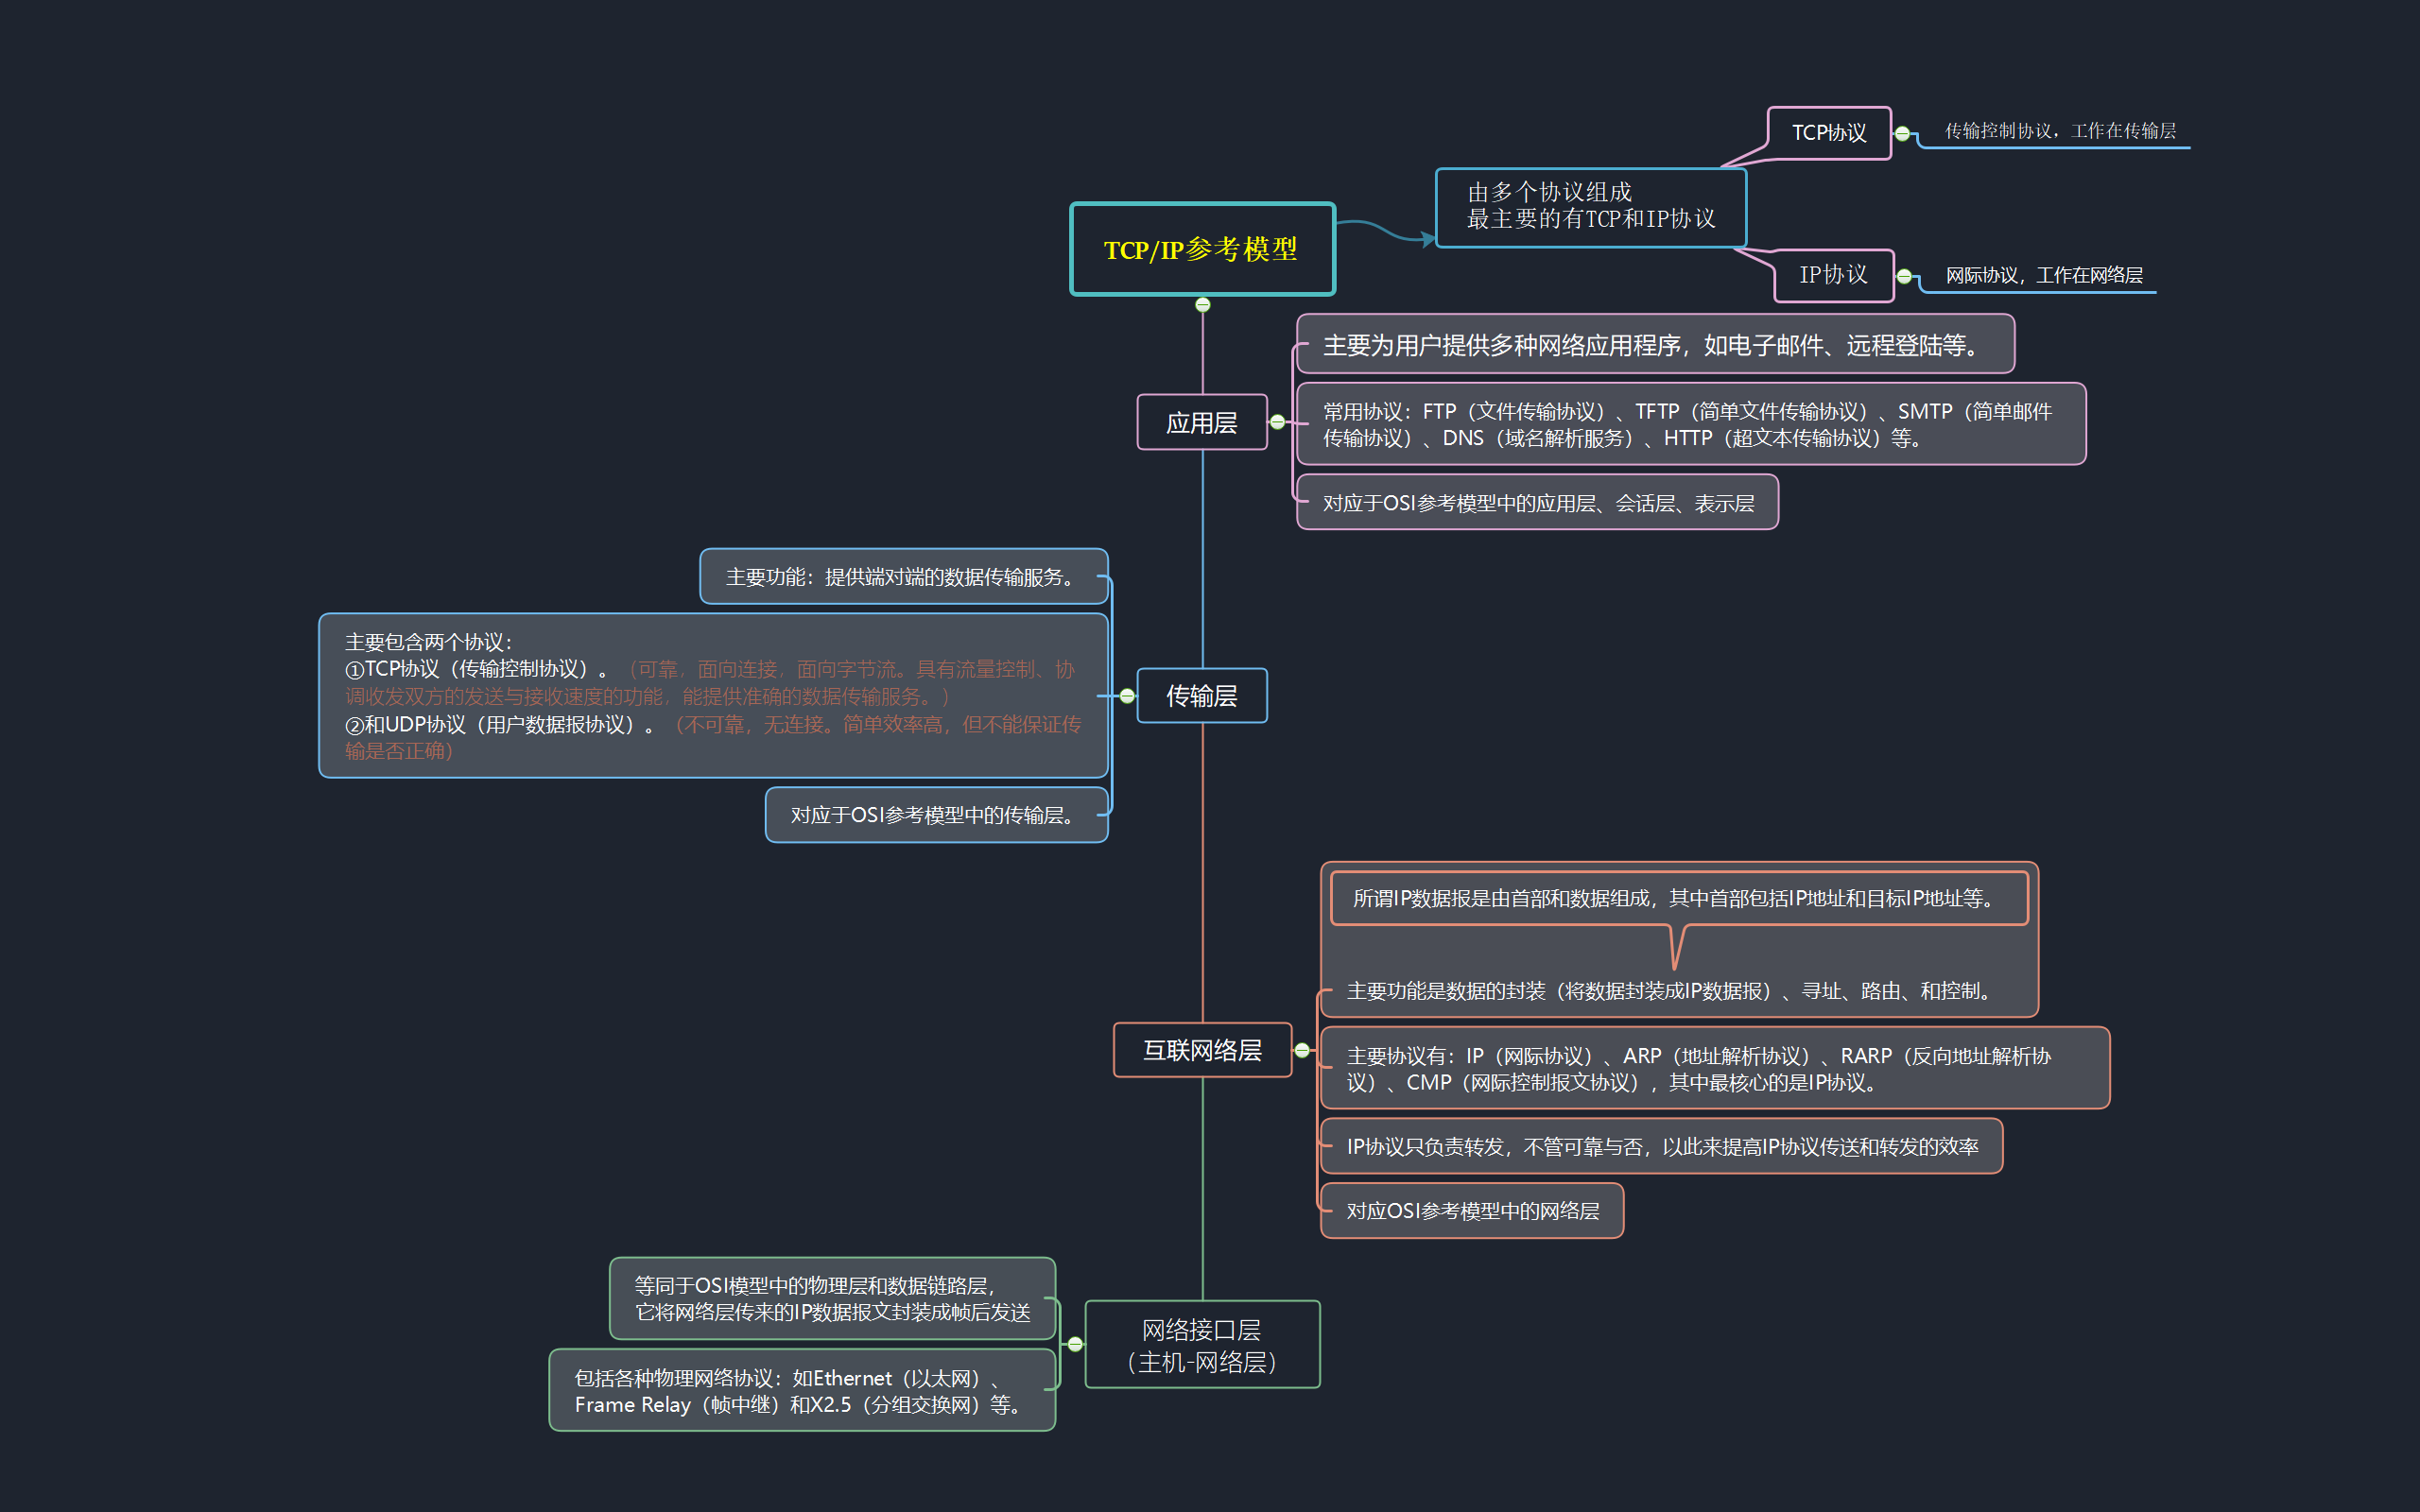
Task: Collapse the TCP协议 note toggle
Action: (1902, 133)
